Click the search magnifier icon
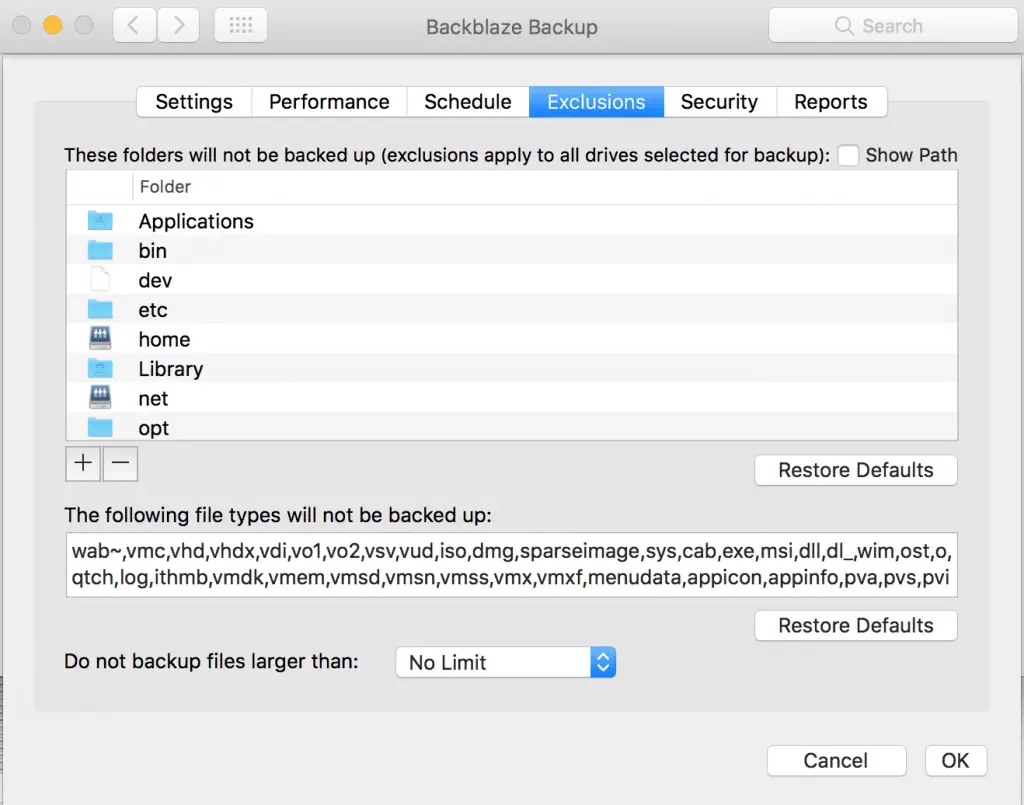The image size is (1024, 805). tap(844, 26)
